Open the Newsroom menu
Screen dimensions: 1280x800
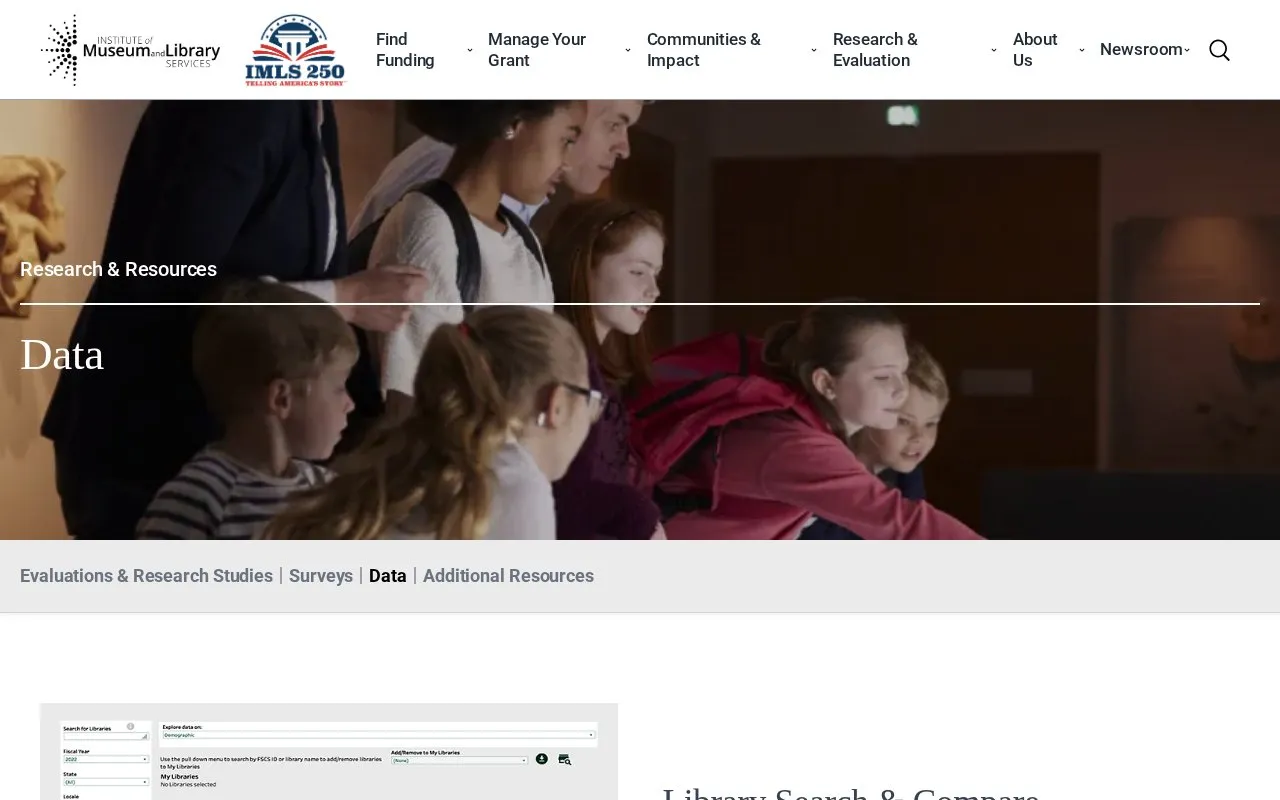(x=1141, y=50)
